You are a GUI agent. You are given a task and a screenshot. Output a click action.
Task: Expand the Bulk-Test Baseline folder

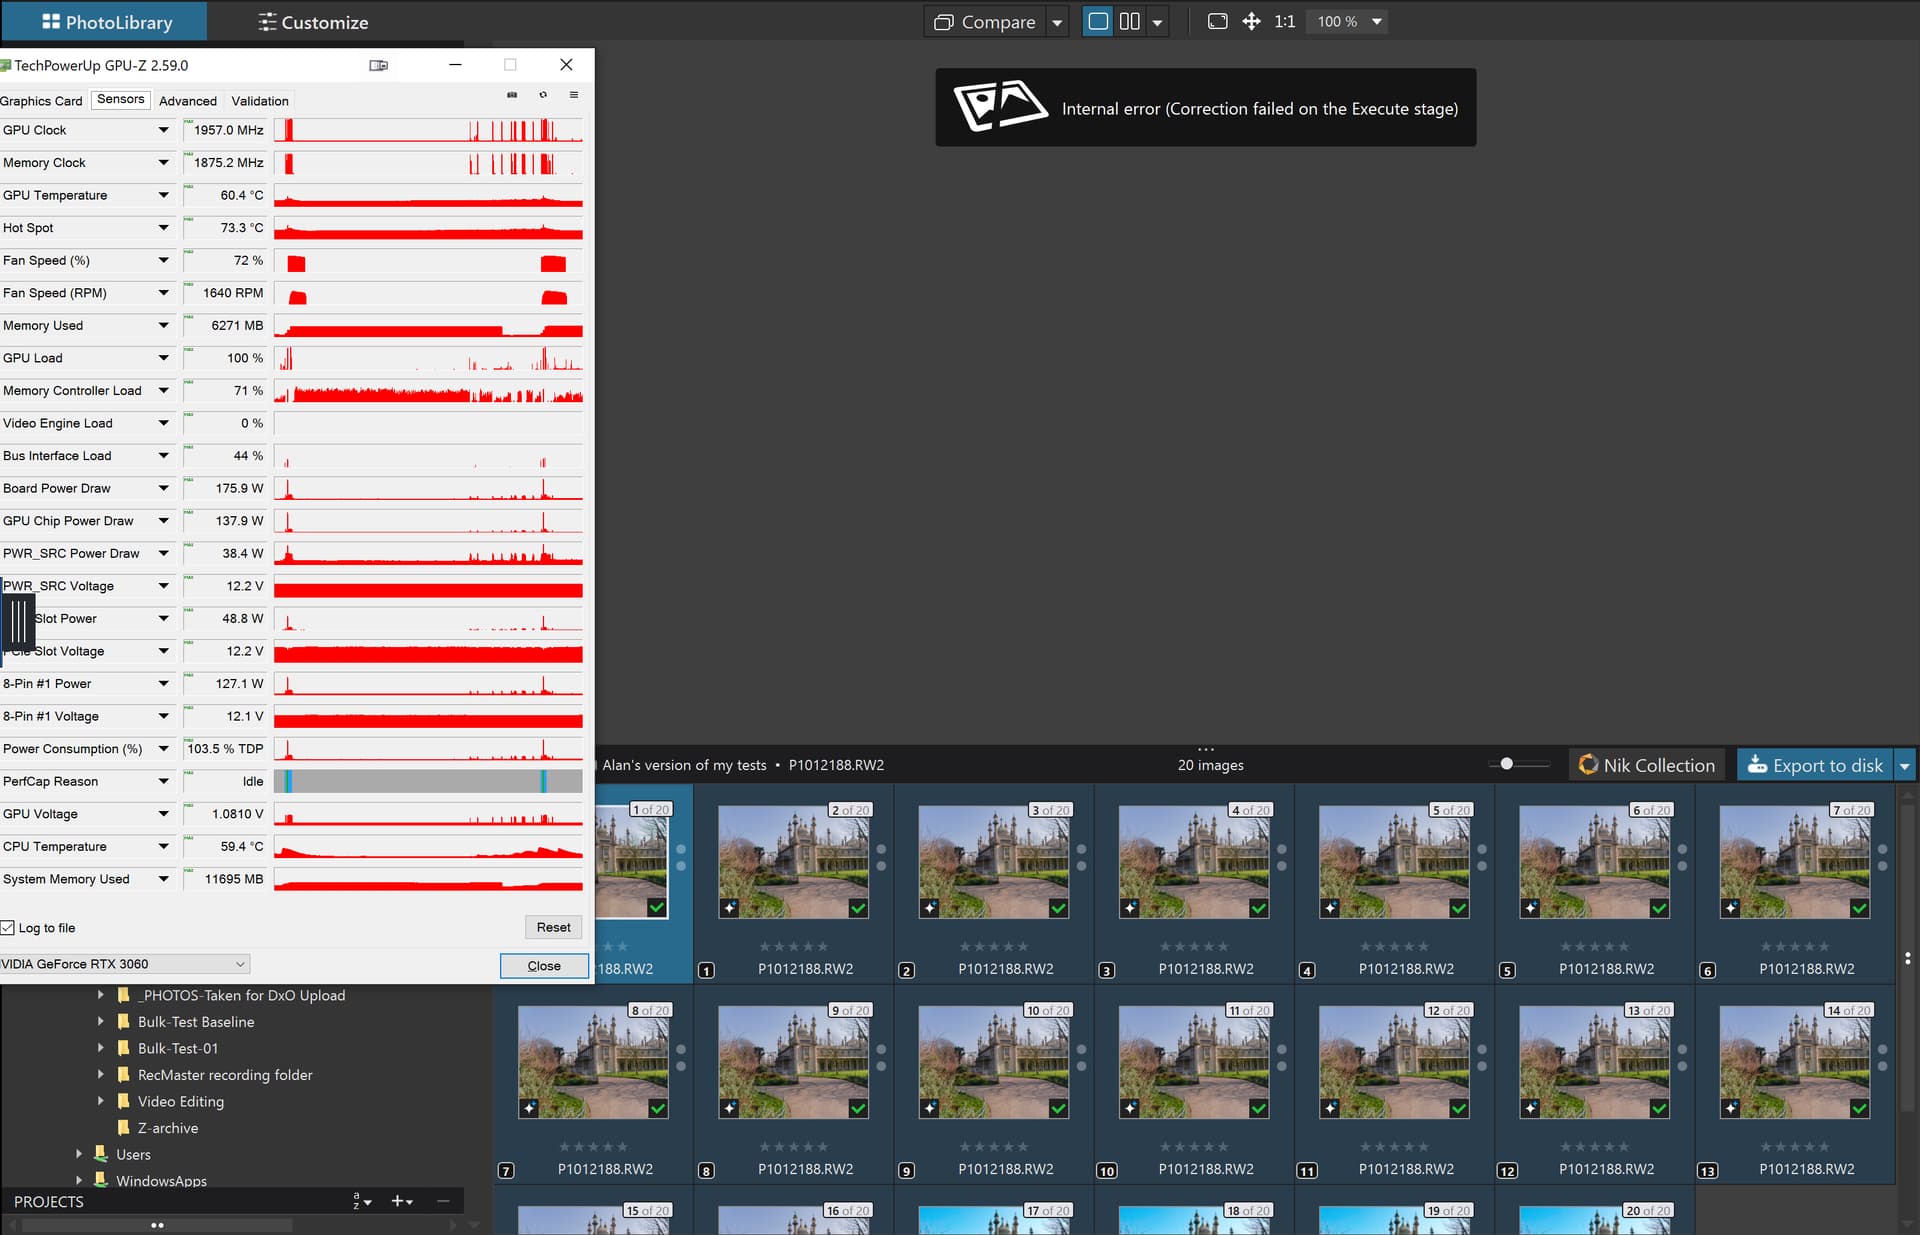[x=100, y=1021]
